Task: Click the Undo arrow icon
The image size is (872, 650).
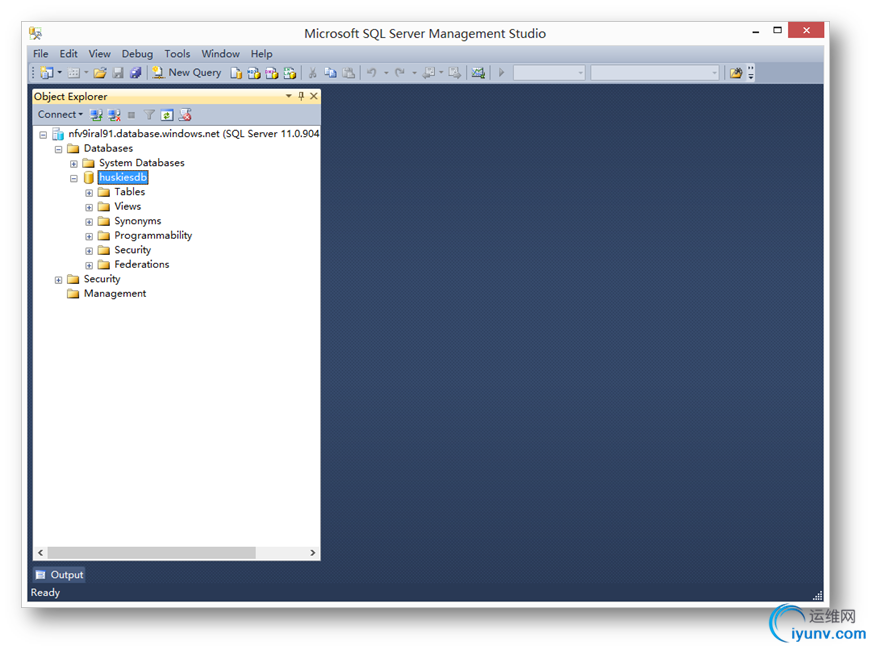Action: click(371, 73)
